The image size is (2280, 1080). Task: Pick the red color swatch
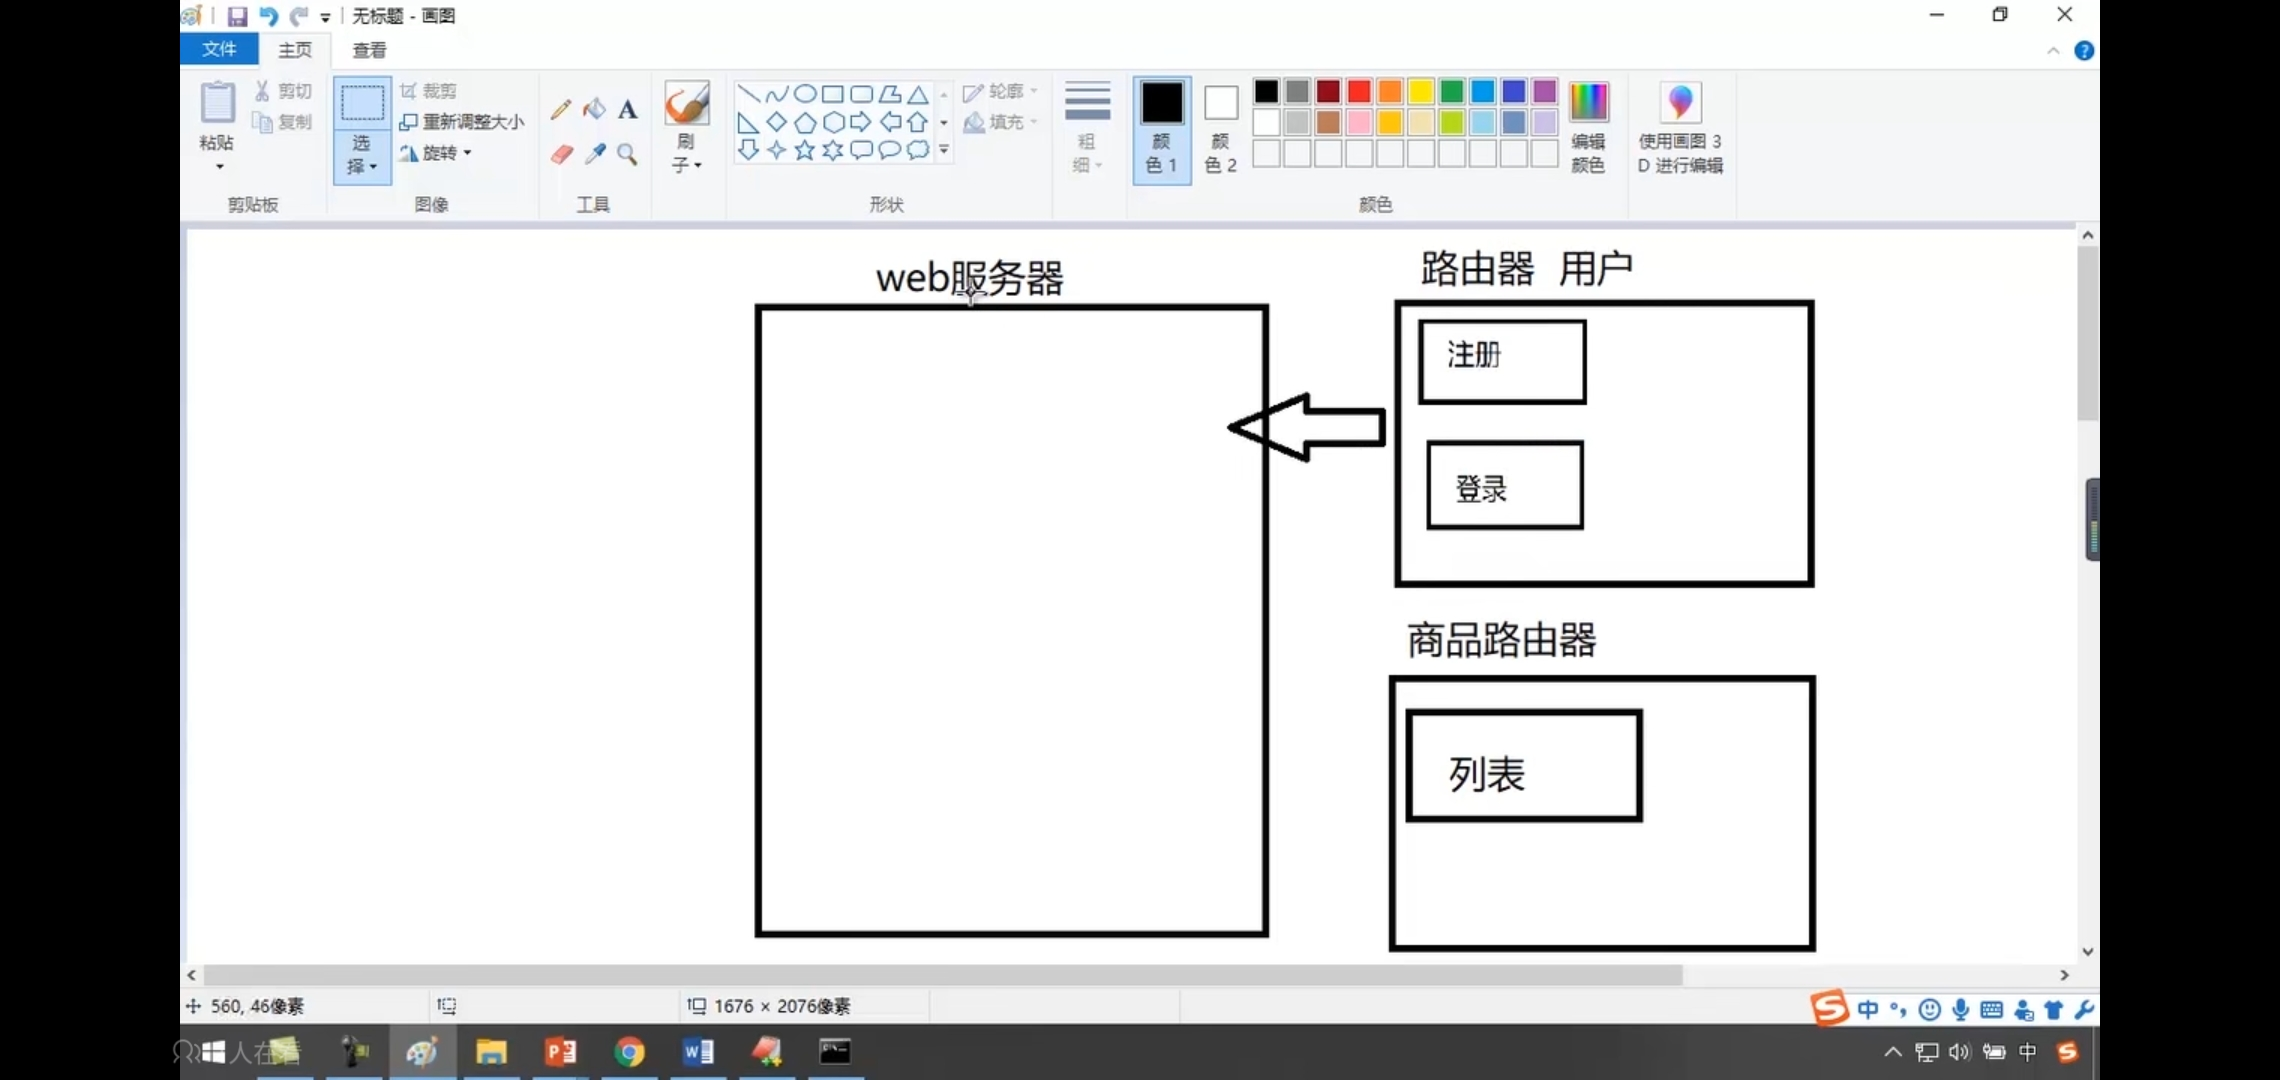[x=1358, y=92]
